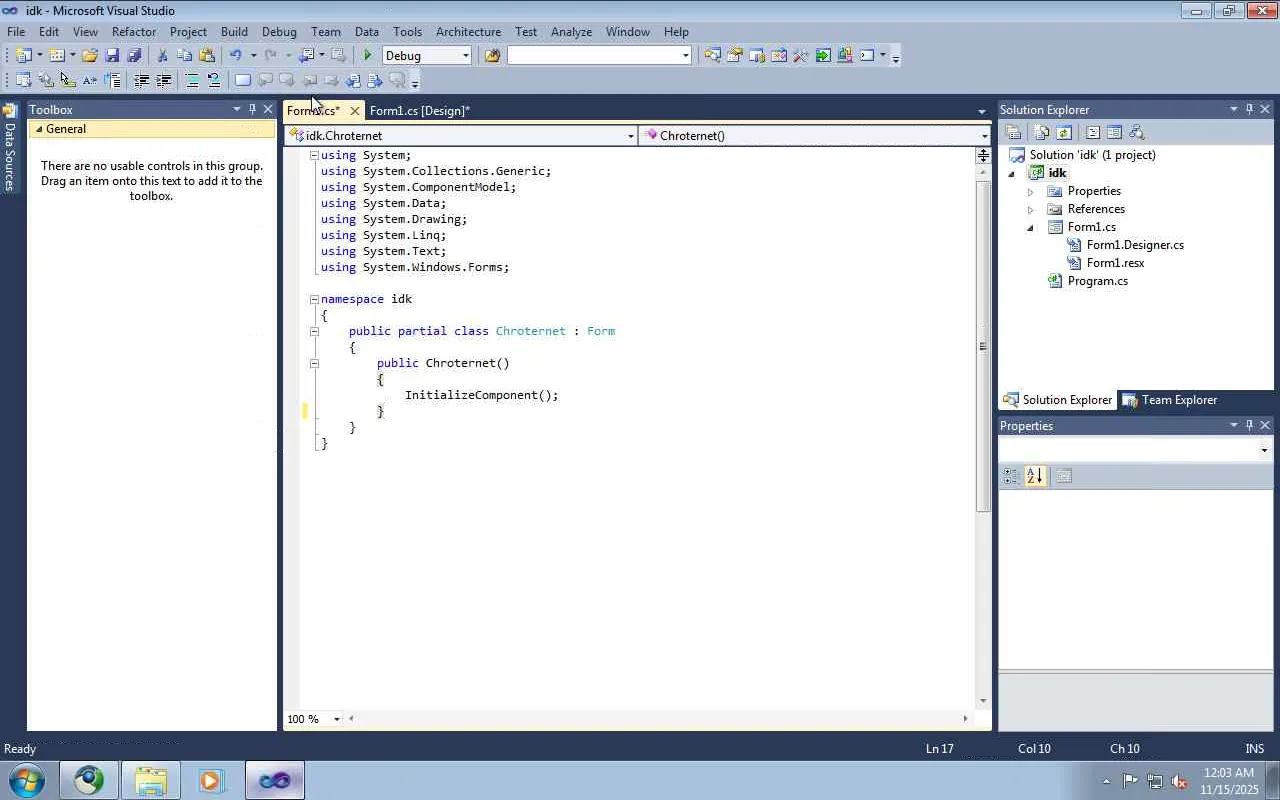1280x800 pixels.
Task: Save the current file with the single floppy icon
Action: click(112, 56)
